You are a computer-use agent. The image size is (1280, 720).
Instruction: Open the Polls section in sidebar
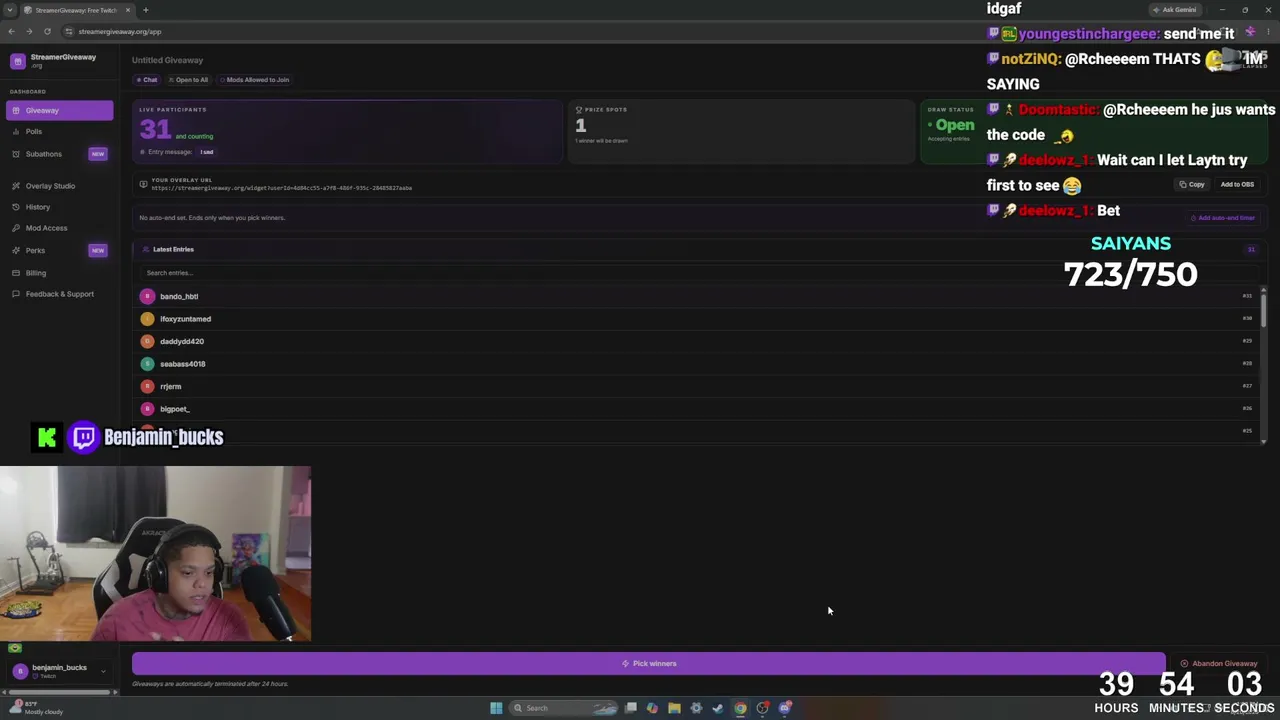coord(61,132)
